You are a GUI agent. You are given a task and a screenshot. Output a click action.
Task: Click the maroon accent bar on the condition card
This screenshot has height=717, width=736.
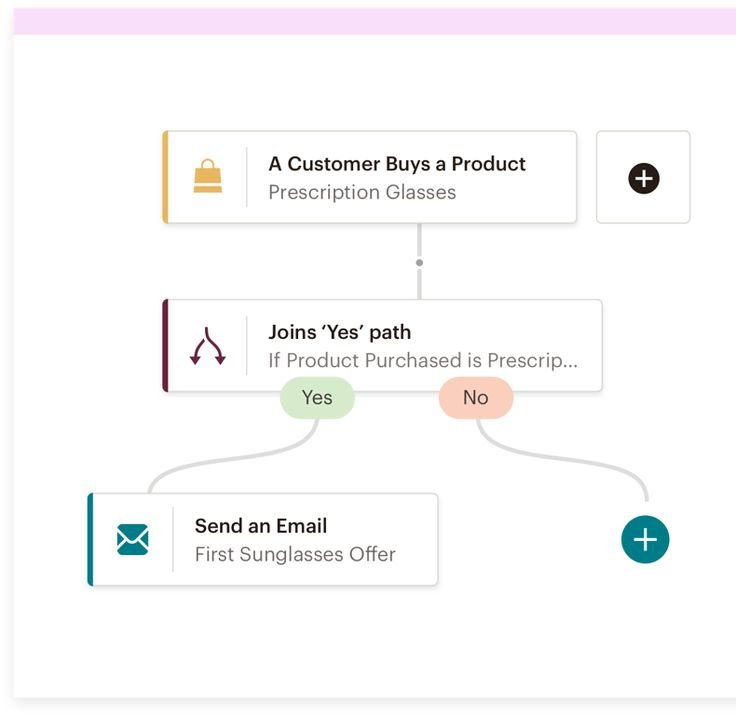(165, 346)
